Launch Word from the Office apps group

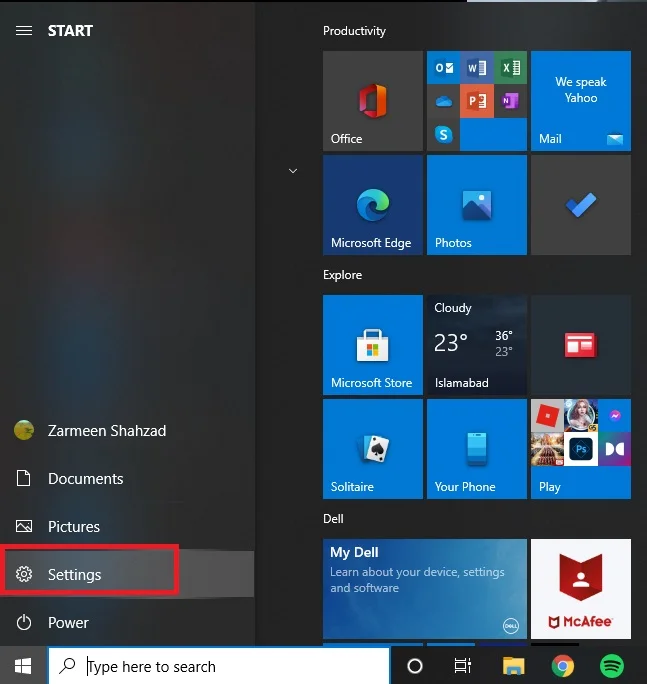[x=477, y=68]
